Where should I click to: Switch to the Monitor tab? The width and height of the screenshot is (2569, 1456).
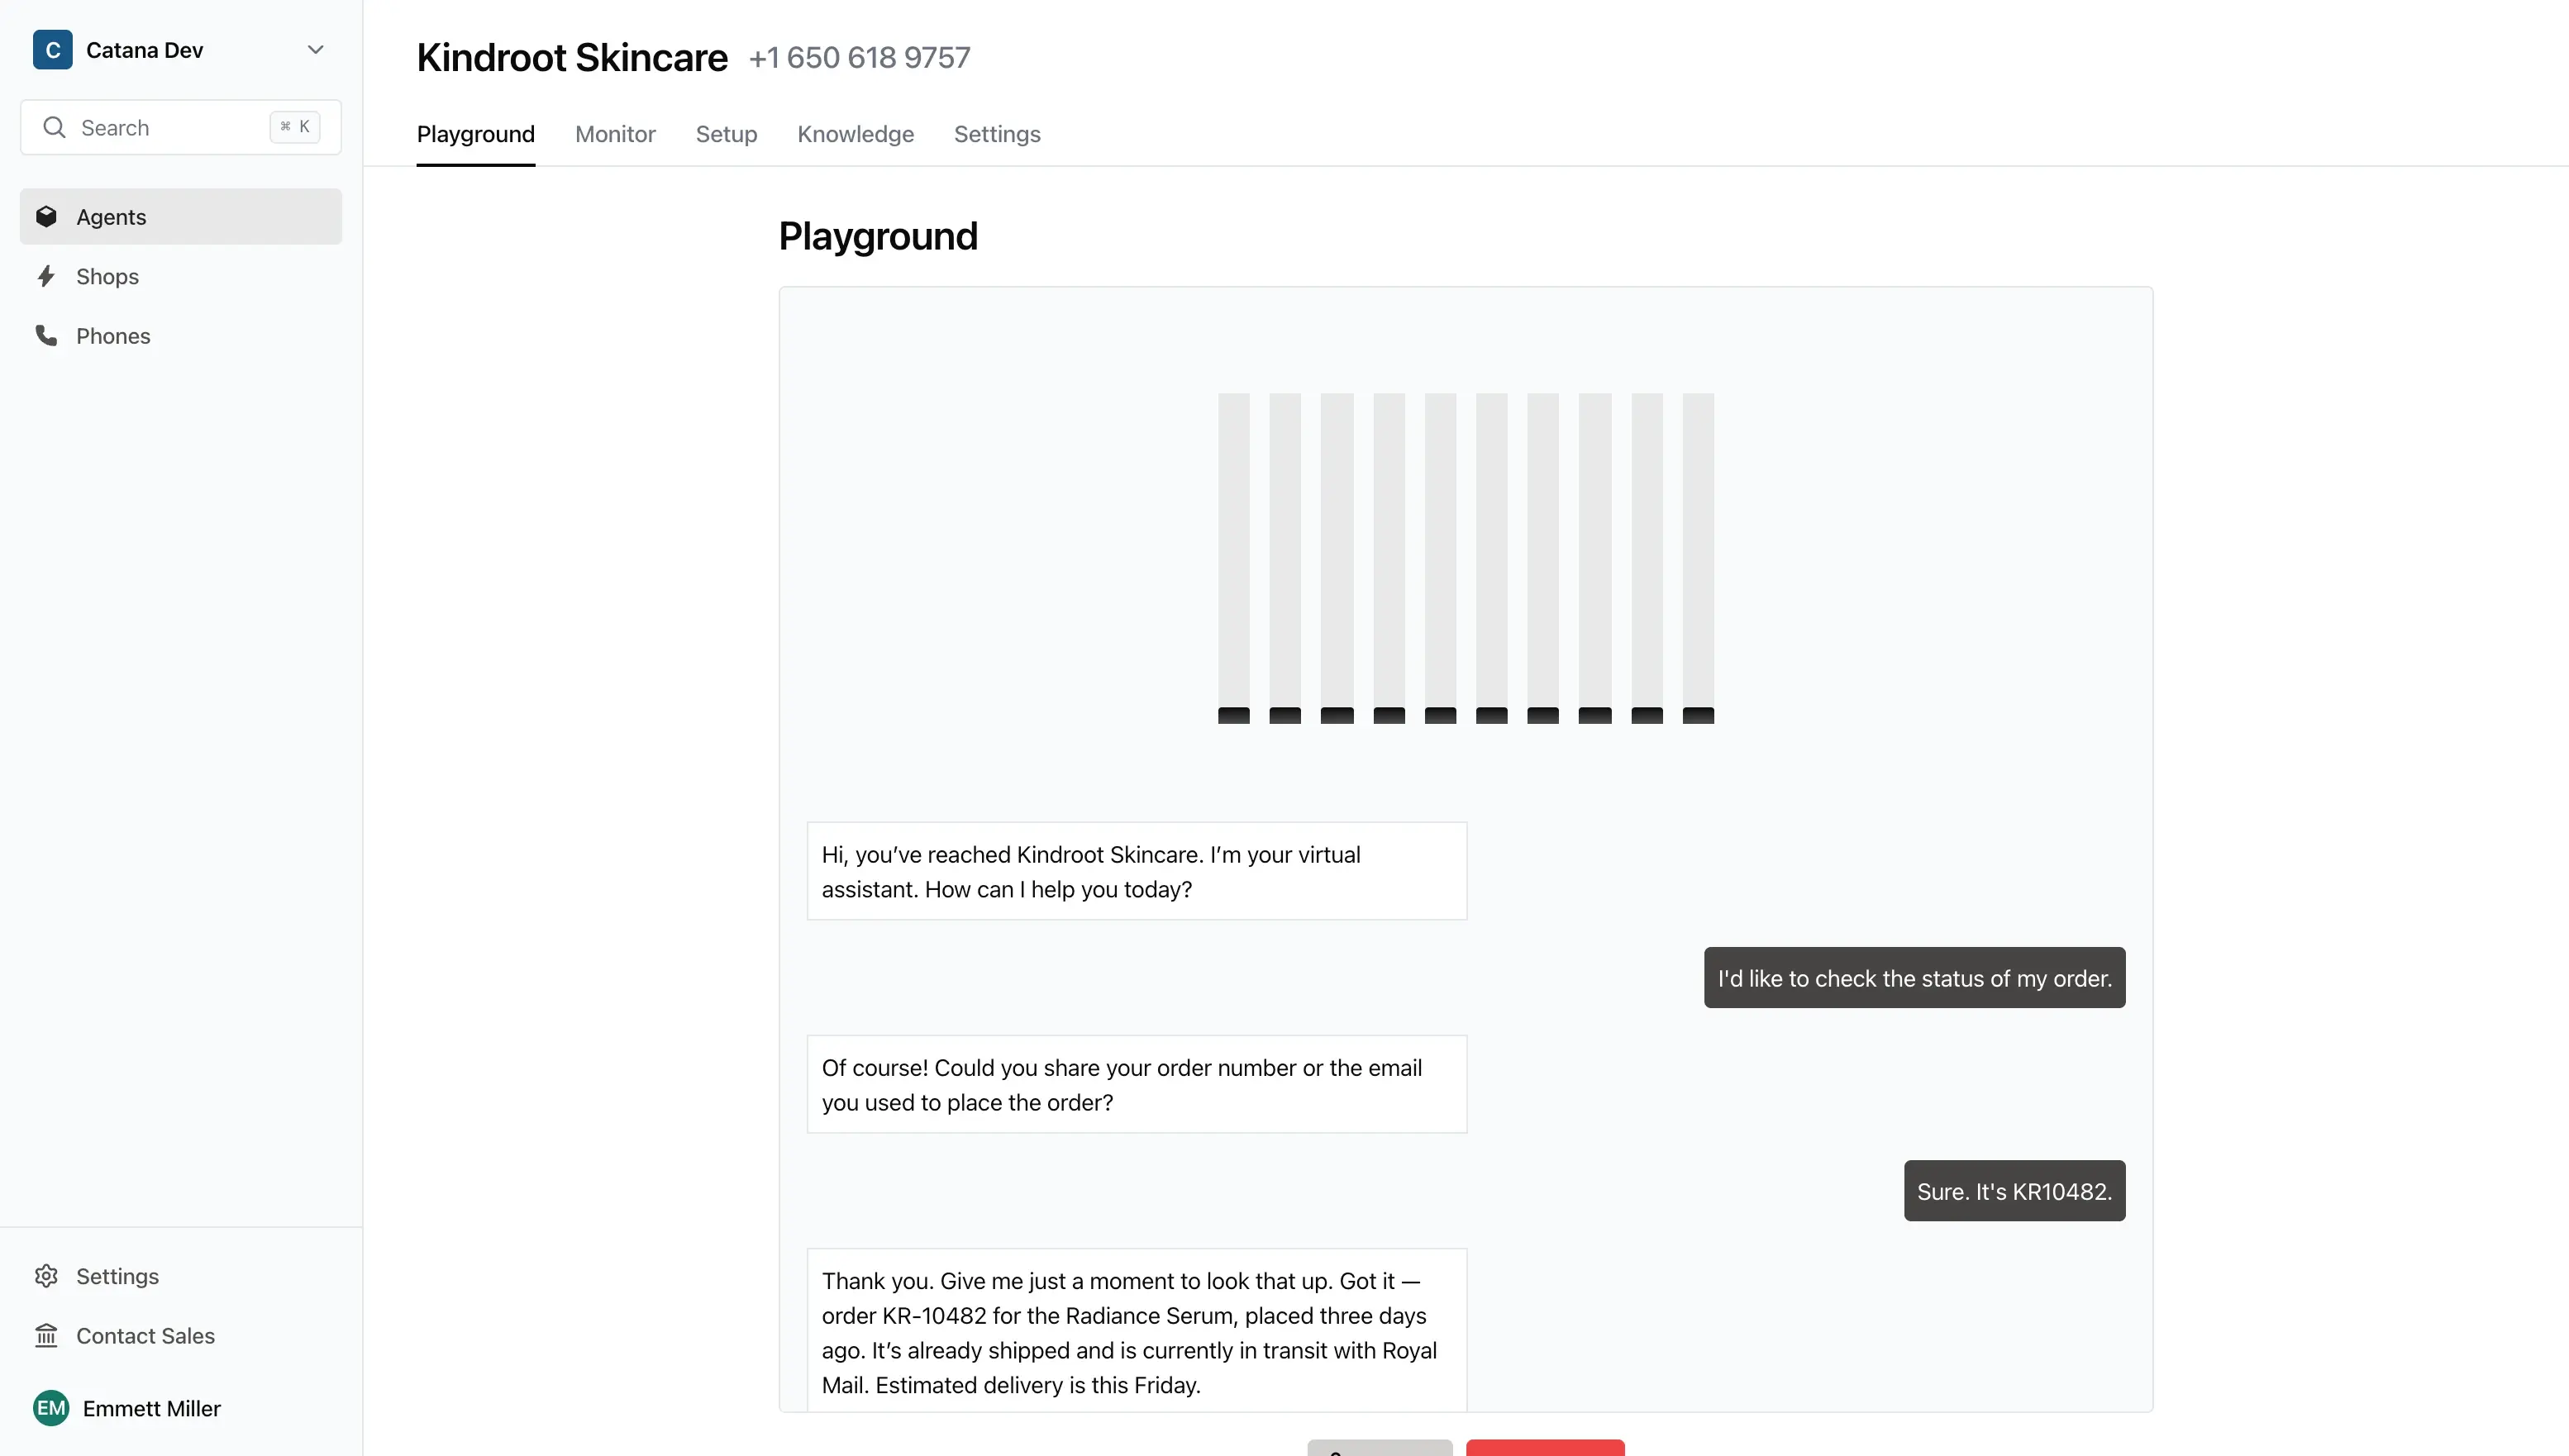(x=615, y=134)
